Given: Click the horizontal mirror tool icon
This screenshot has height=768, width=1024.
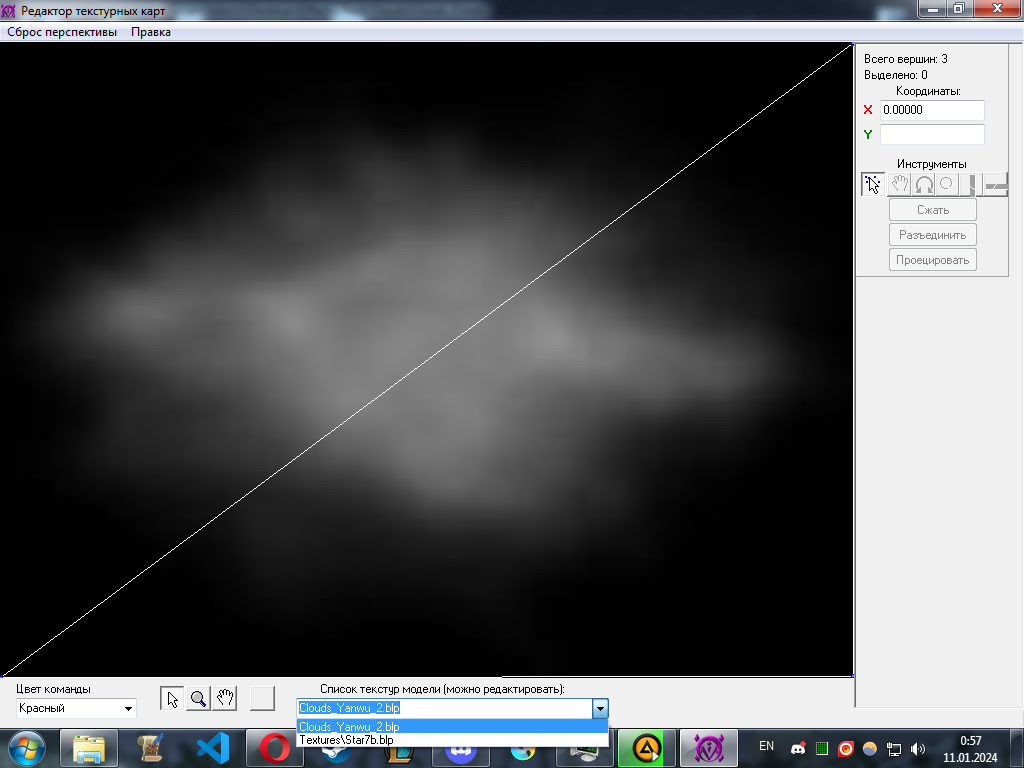Looking at the screenshot, I should click(x=995, y=185).
